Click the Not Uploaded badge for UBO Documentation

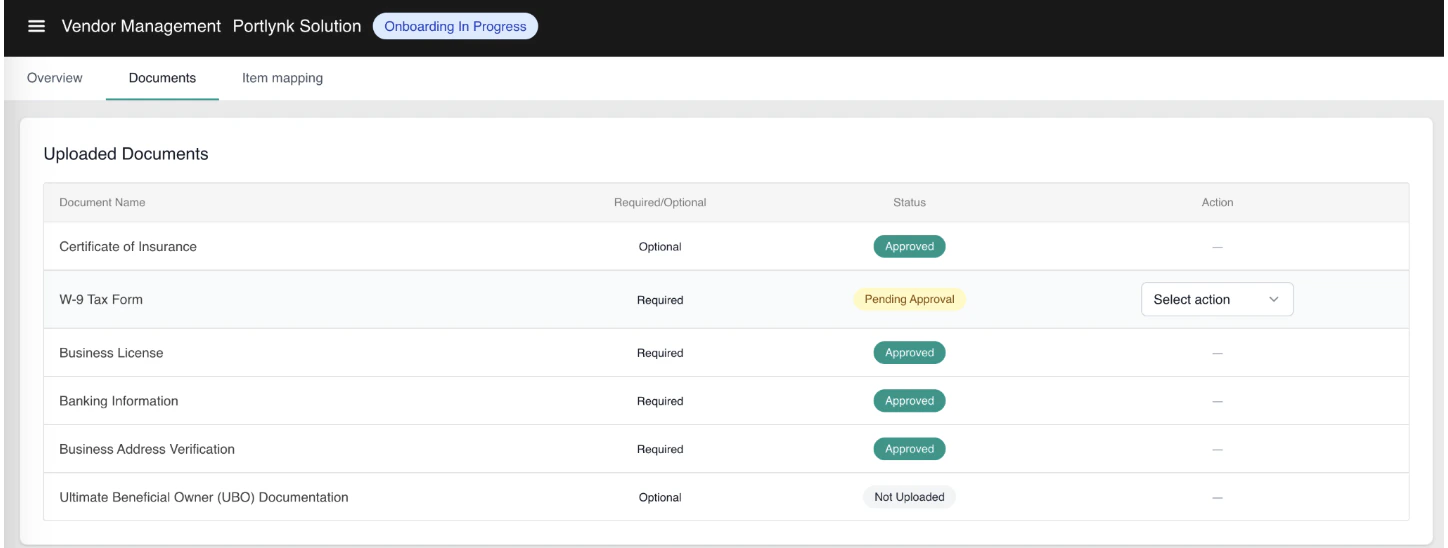909,497
